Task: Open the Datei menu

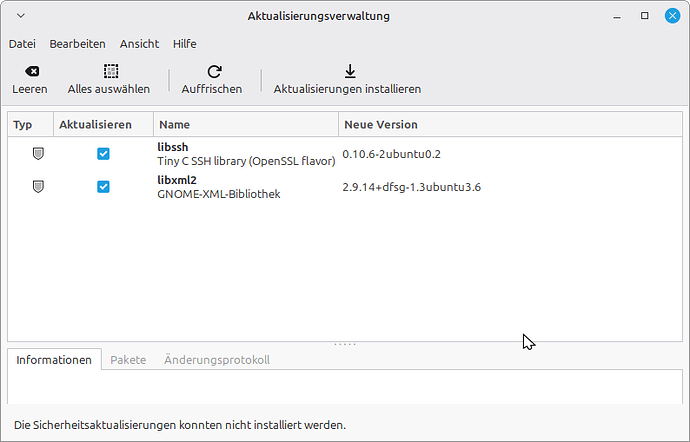Action: click(22, 44)
